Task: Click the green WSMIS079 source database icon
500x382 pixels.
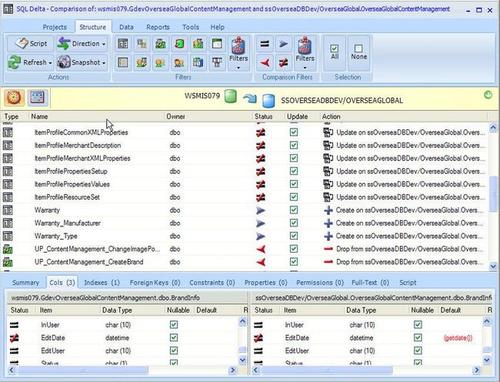Action: tap(230, 96)
